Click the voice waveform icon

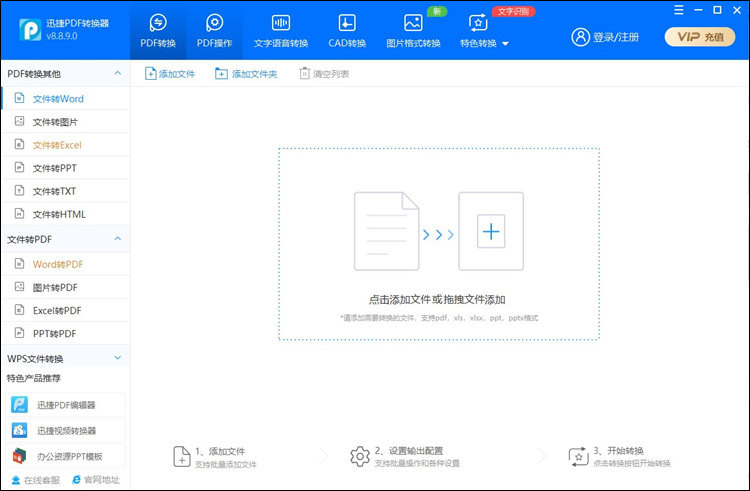(x=281, y=22)
